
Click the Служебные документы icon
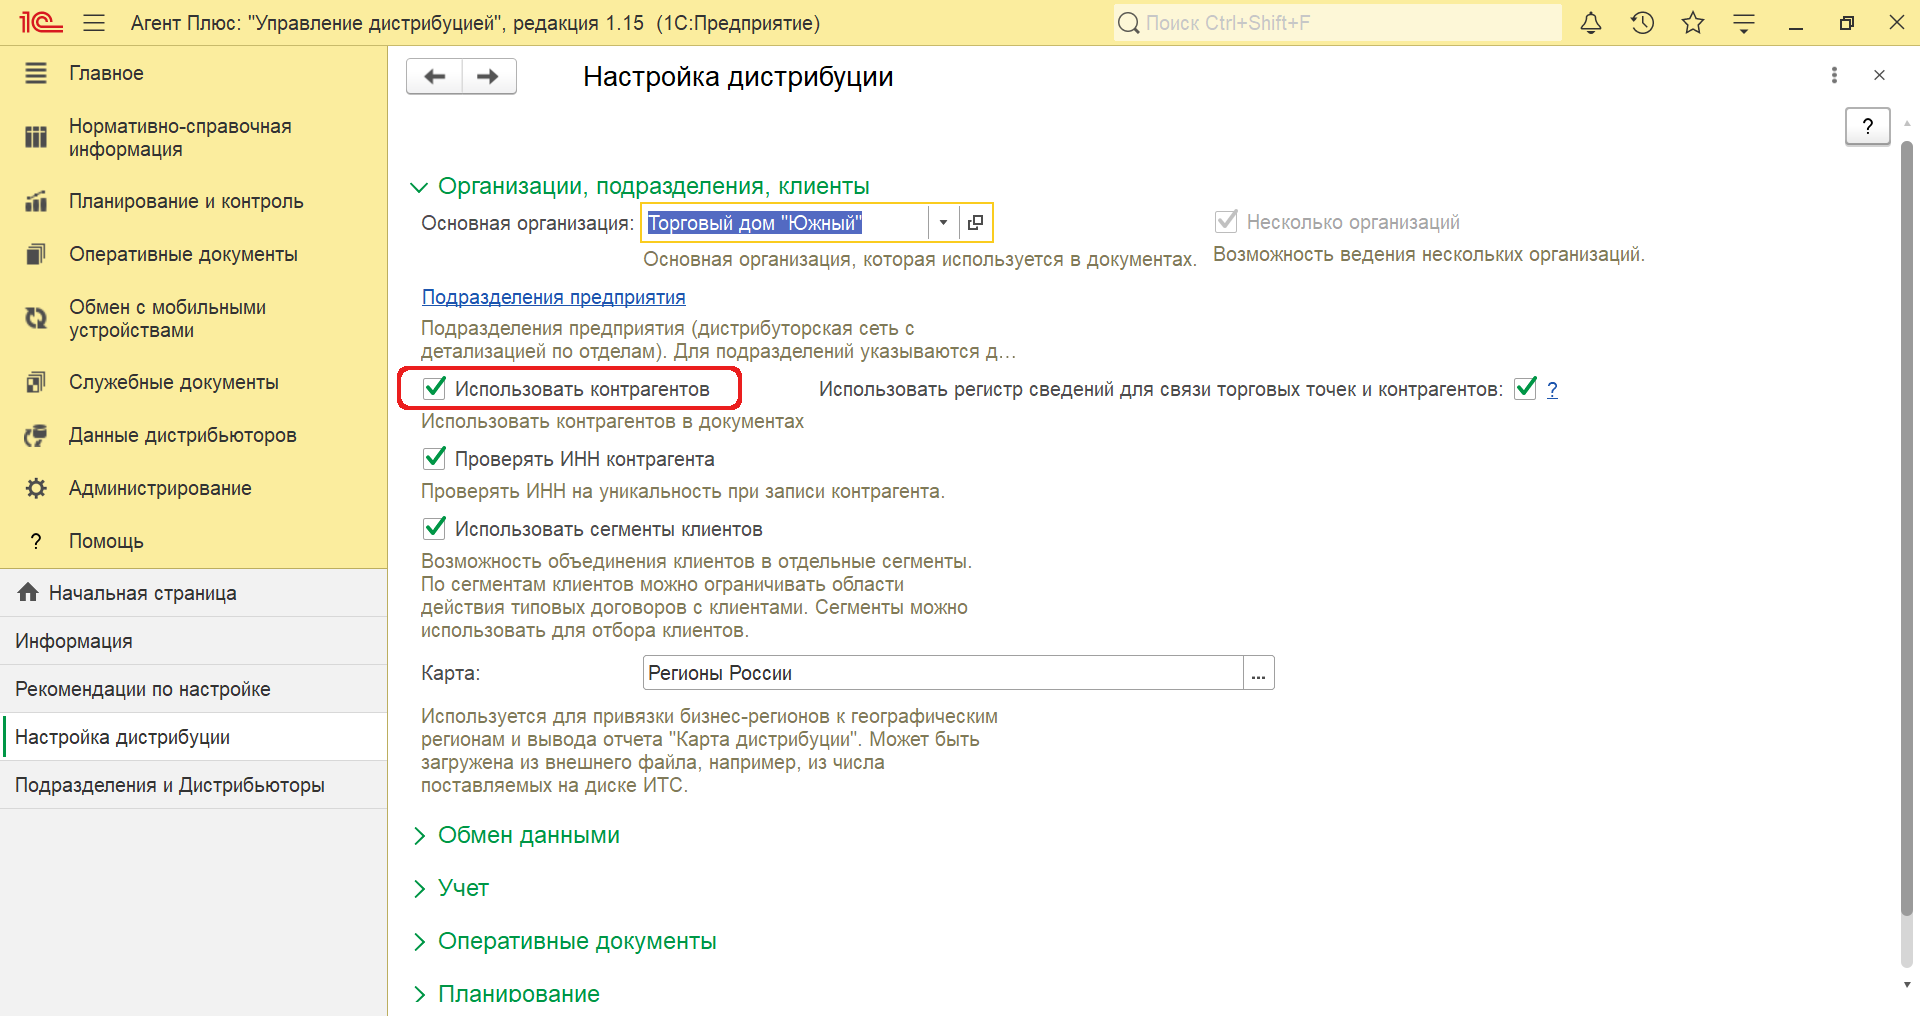click(36, 382)
